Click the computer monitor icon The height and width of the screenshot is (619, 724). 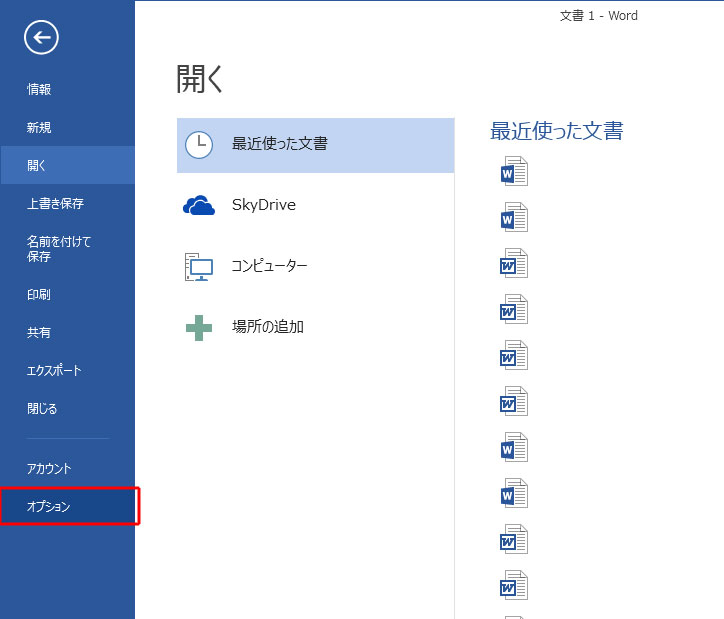(x=199, y=267)
